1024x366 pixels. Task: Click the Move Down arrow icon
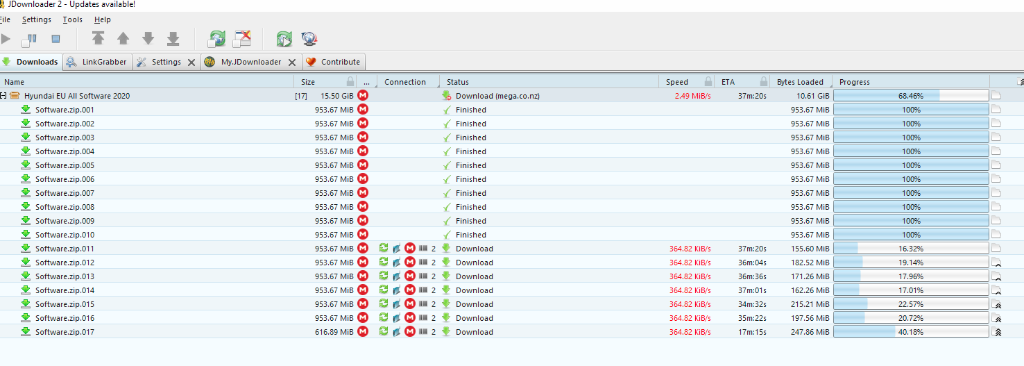(148, 39)
